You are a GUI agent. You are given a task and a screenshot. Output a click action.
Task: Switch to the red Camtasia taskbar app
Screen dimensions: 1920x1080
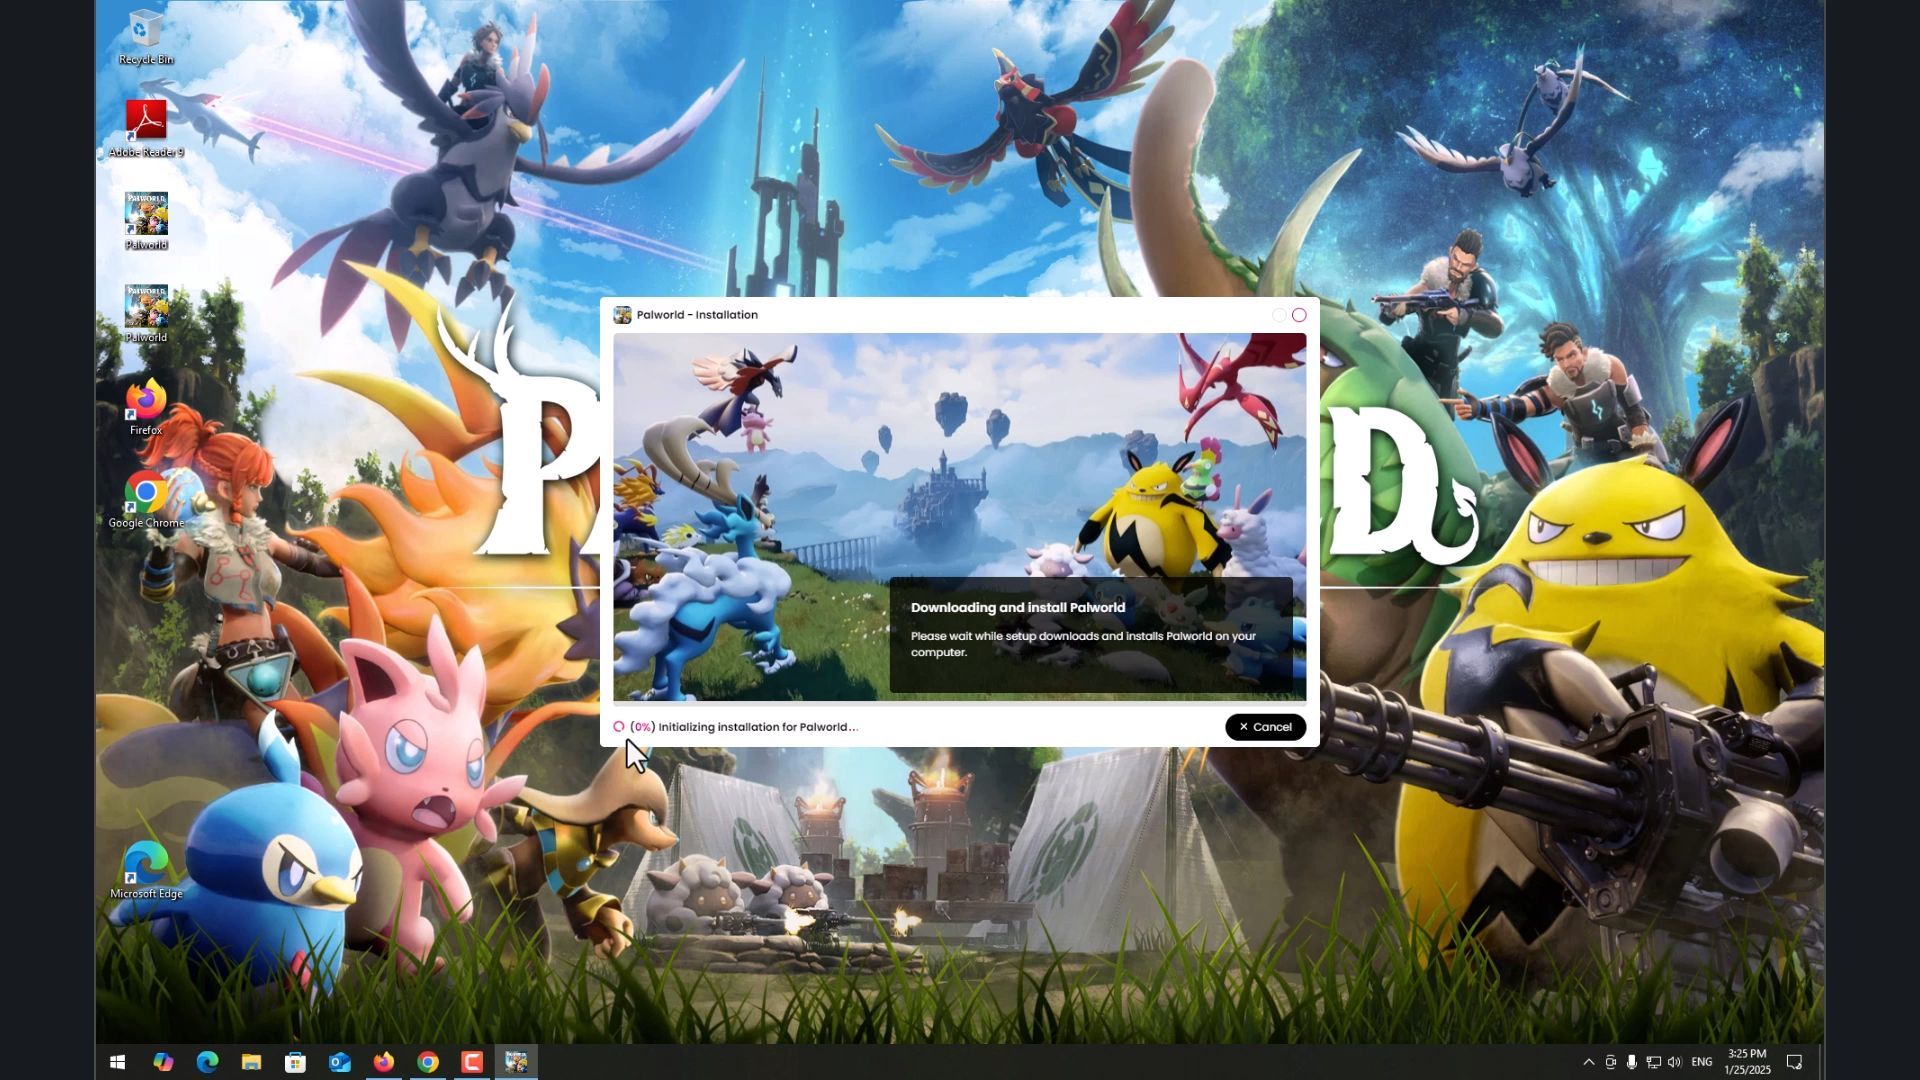pyautogui.click(x=472, y=1062)
